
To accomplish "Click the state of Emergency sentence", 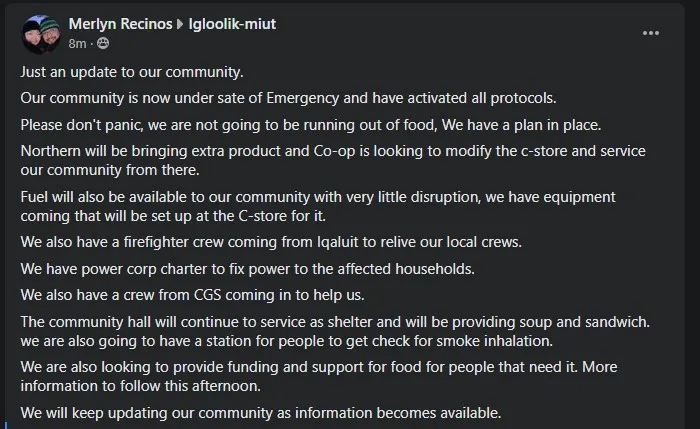I will 288,98.
